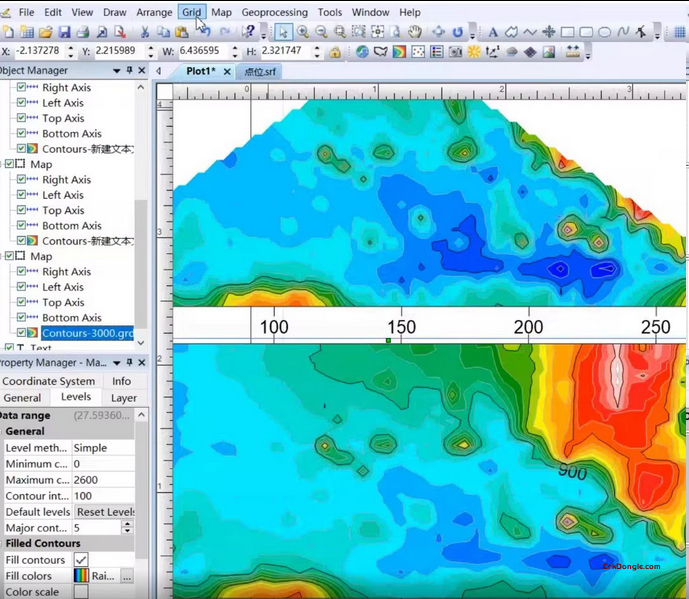
Task: Select the Rectangle drawing tool
Action: pyautogui.click(x=567, y=32)
